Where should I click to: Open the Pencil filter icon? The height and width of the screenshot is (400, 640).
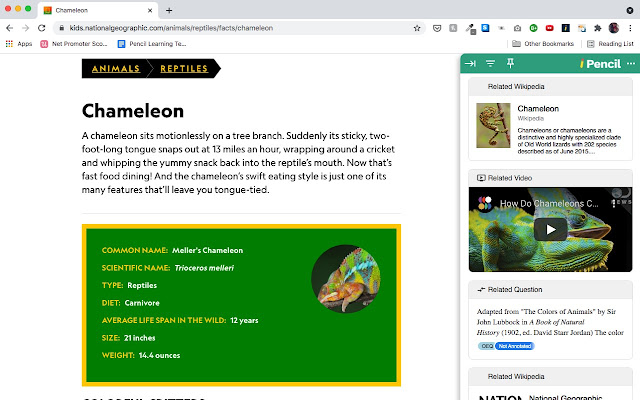click(x=490, y=63)
